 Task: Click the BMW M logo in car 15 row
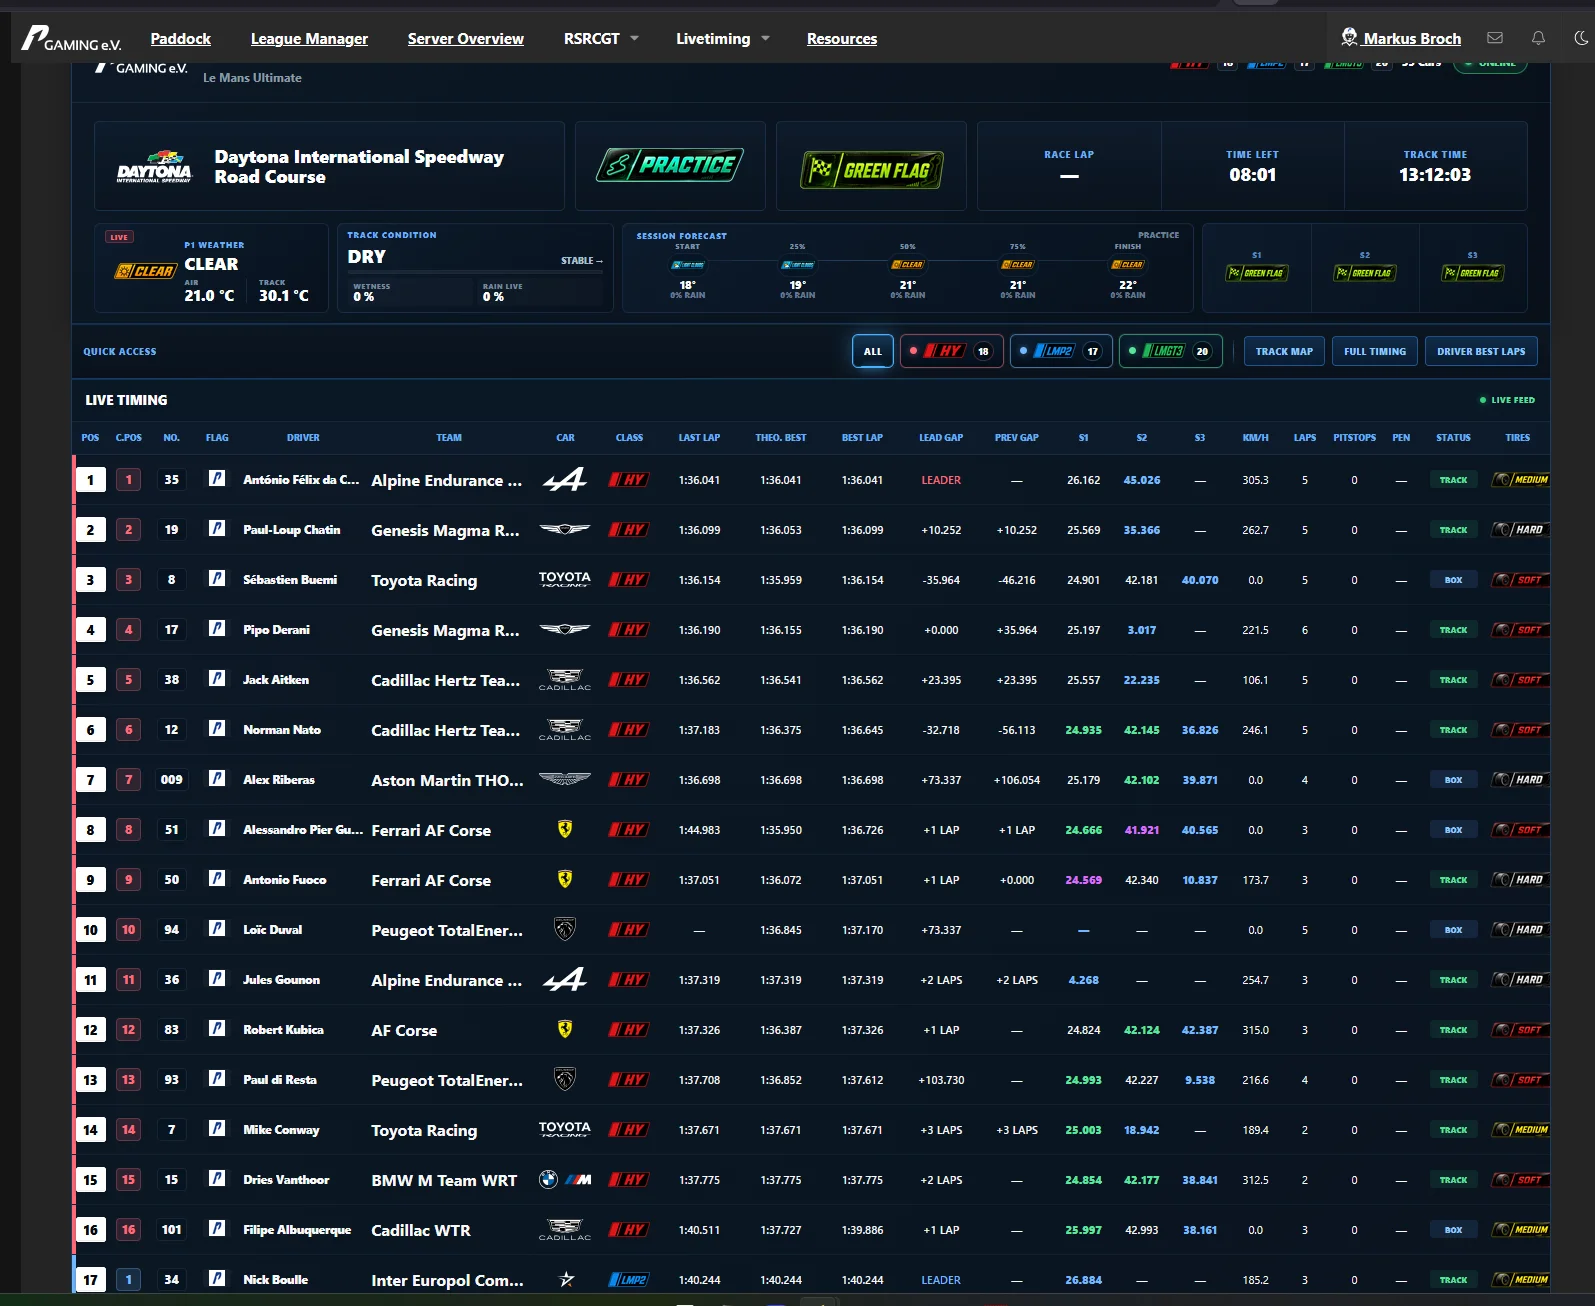[x=565, y=1180]
